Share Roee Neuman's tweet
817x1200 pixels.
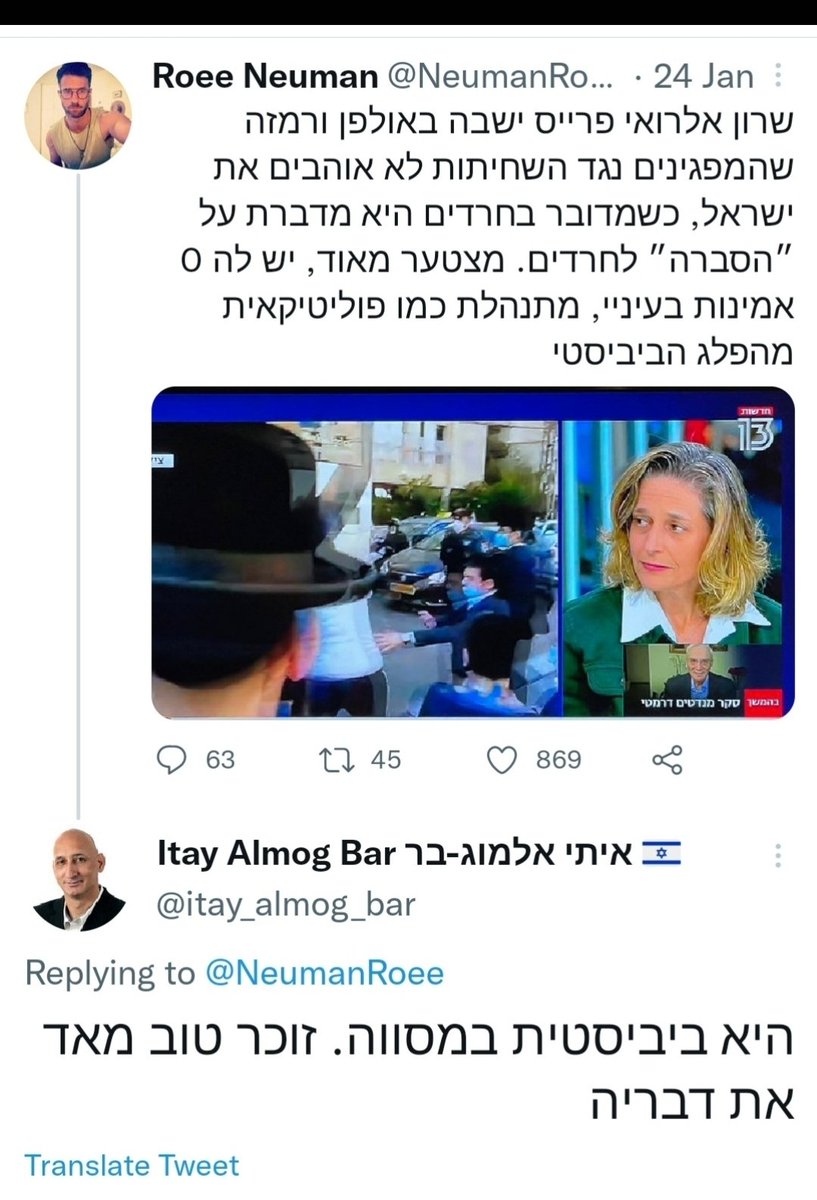click(x=667, y=760)
